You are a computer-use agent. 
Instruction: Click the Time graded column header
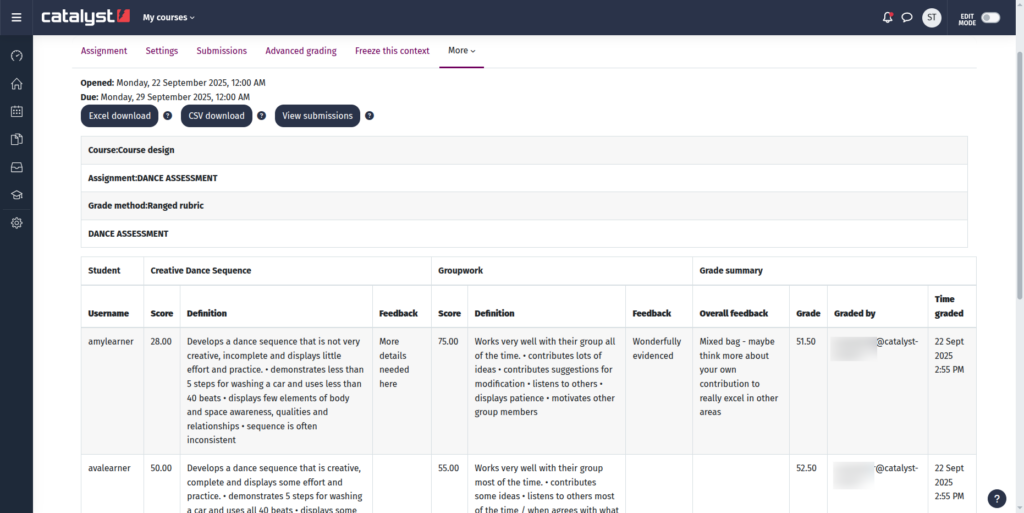pyautogui.click(x=952, y=306)
